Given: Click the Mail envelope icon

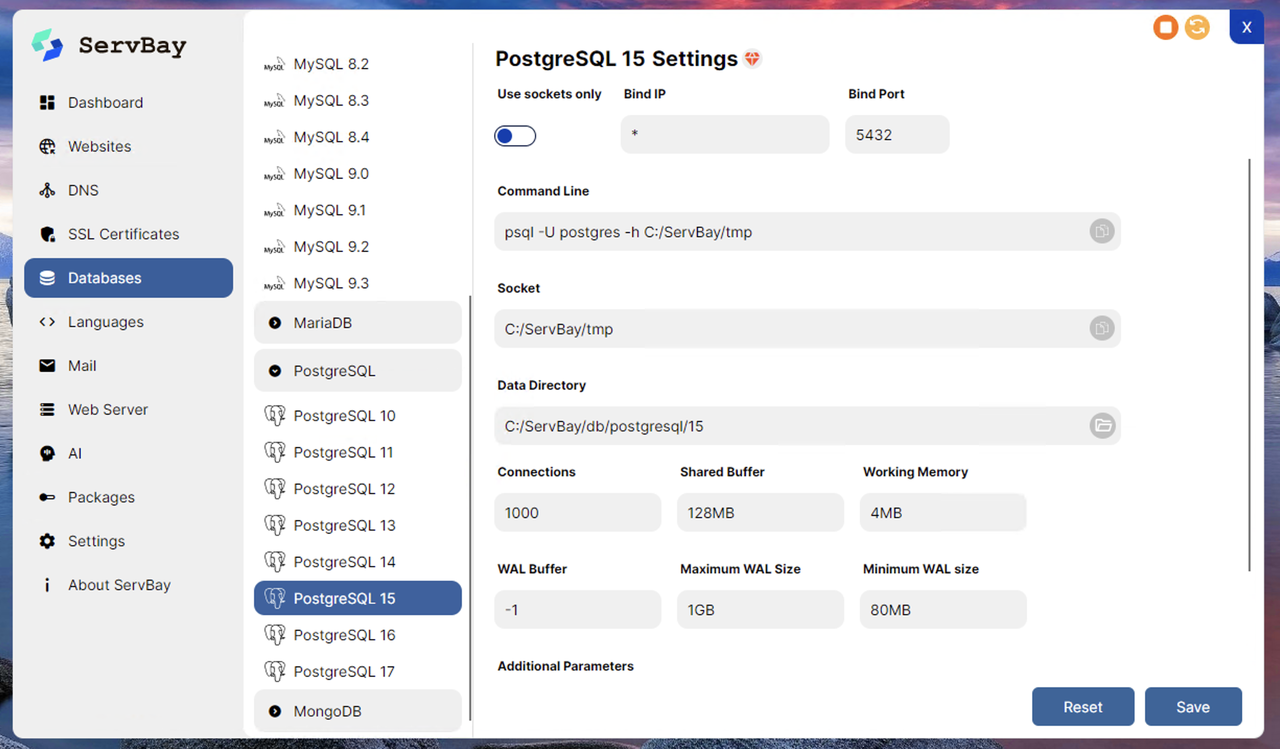Looking at the screenshot, I should 47,366.
